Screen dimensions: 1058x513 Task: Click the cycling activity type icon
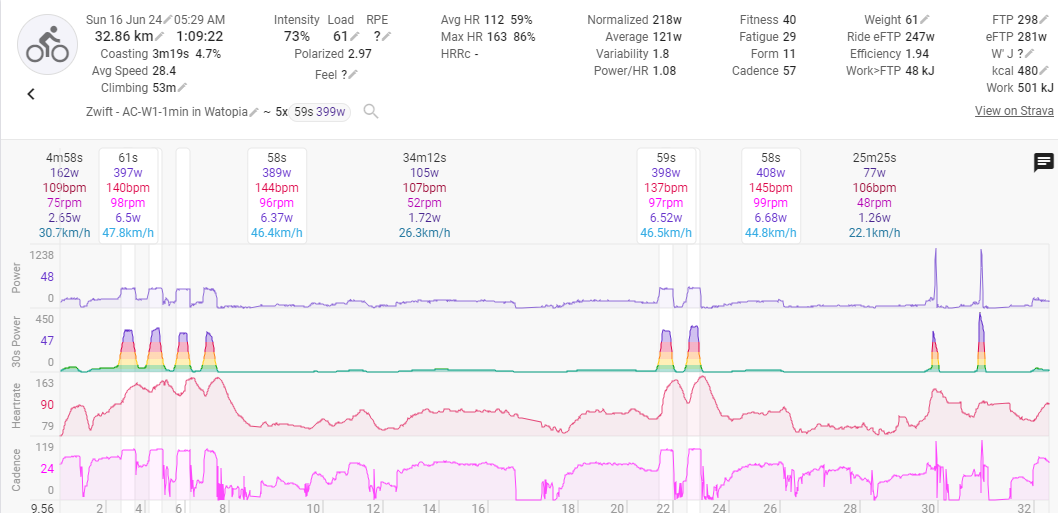(x=47, y=44)
